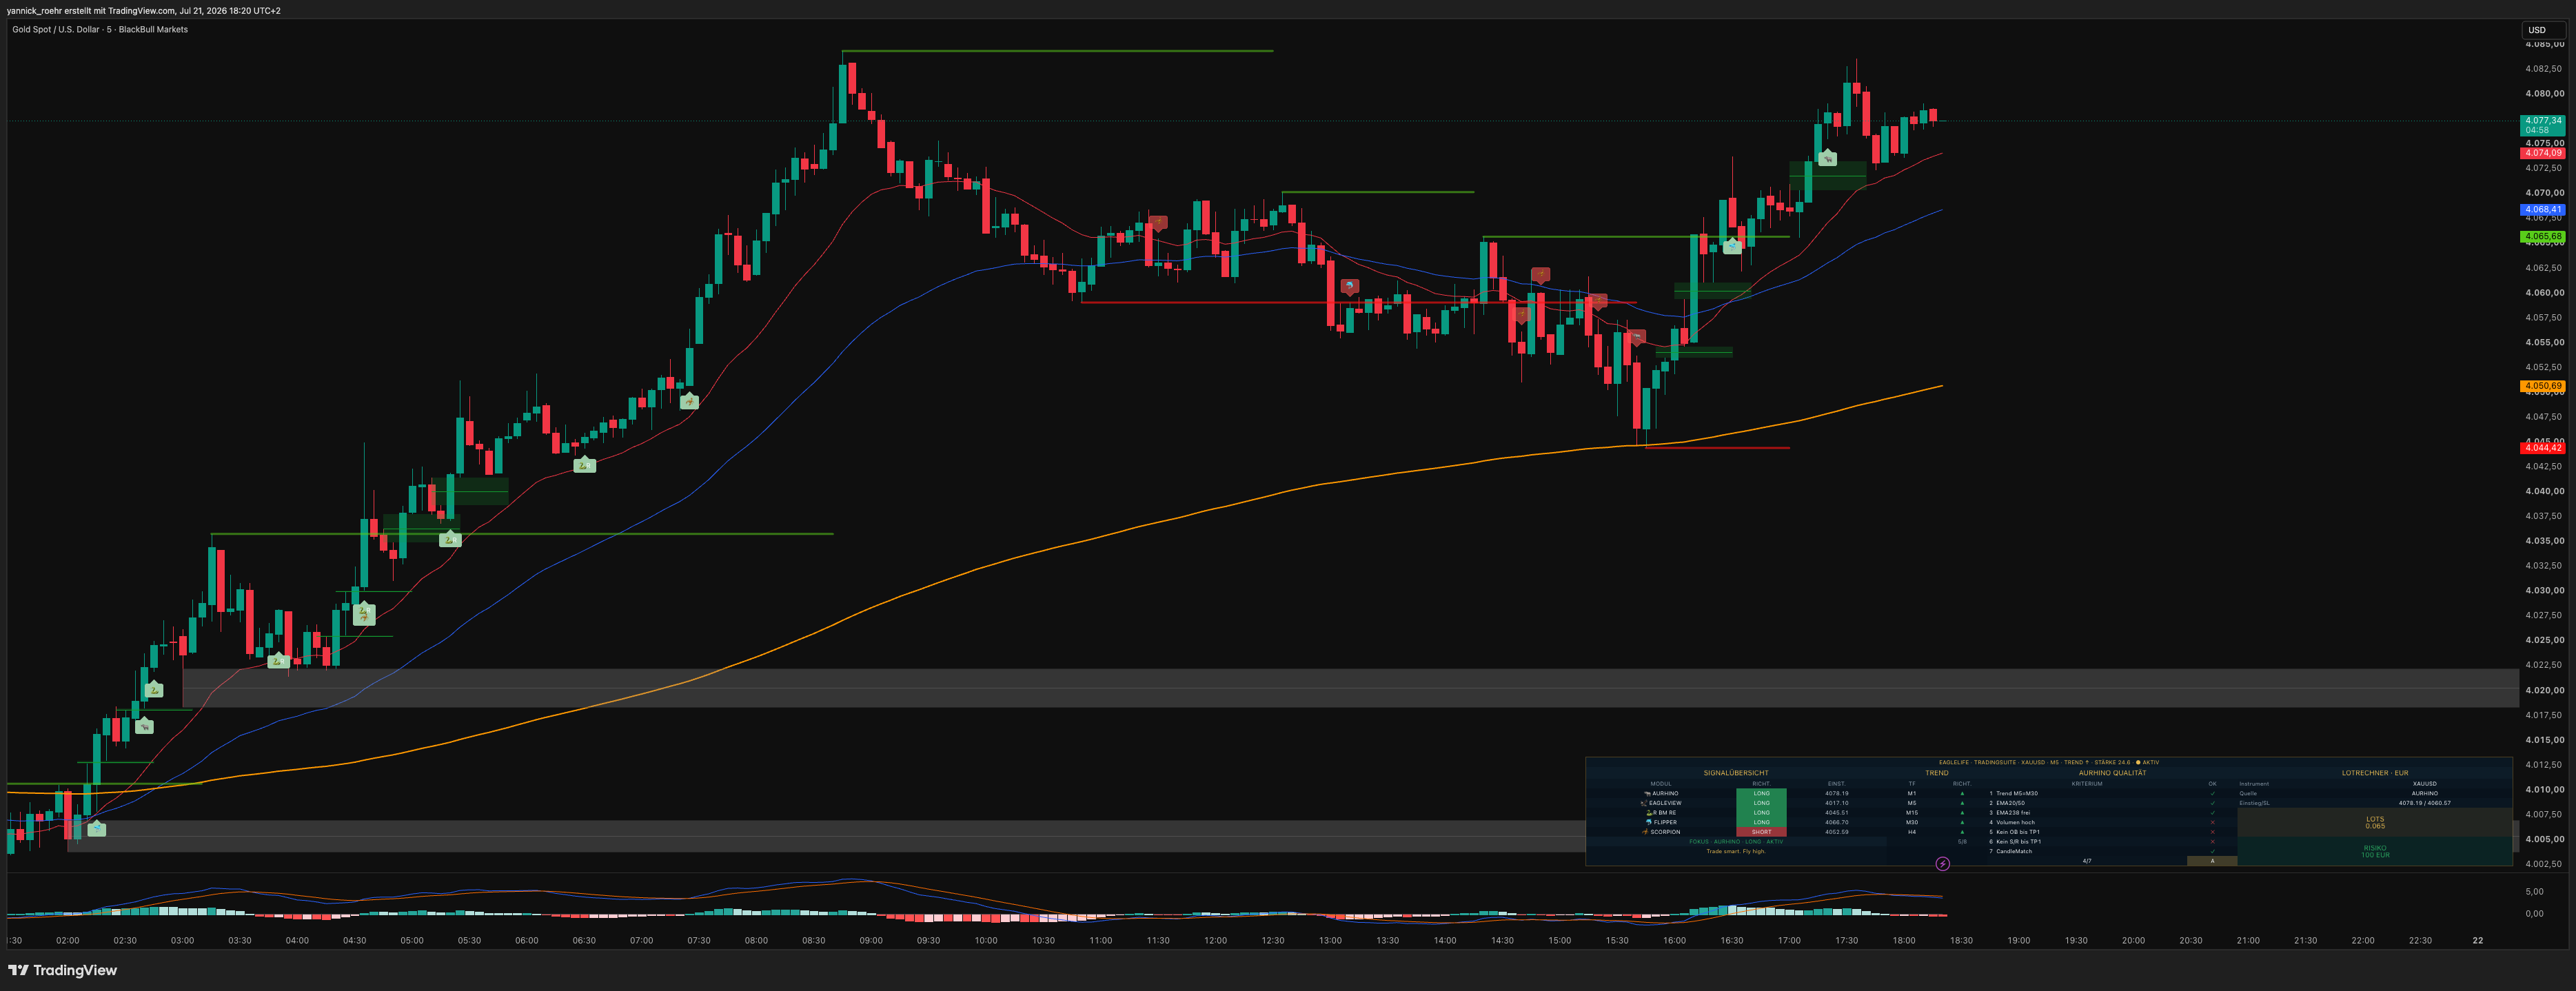2576x991 pixels.
Task: Click the SIGNALÜBERSICHT heading
Action: [x=1737, y=773]
